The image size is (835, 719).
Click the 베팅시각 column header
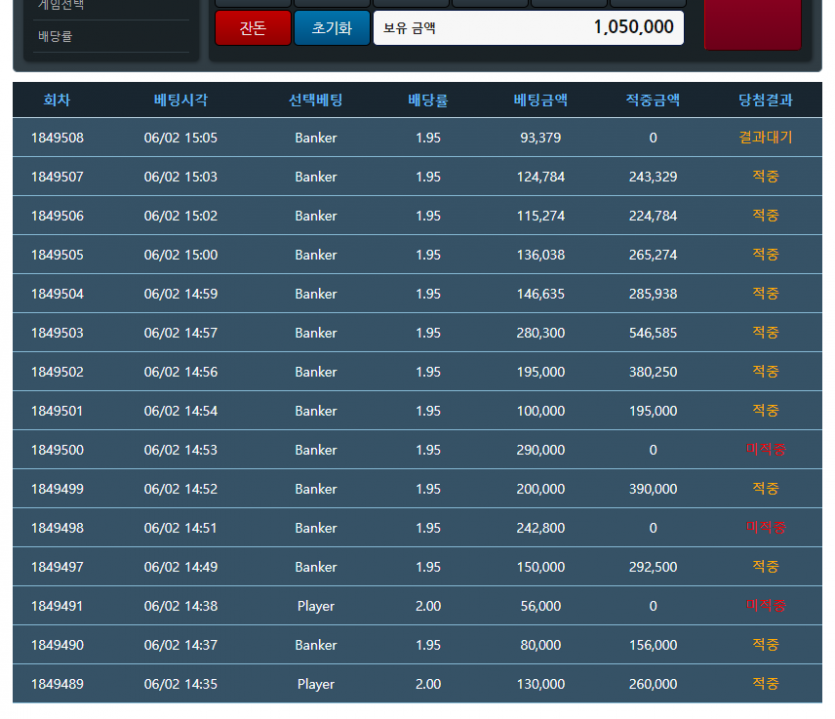pos(181,100)
